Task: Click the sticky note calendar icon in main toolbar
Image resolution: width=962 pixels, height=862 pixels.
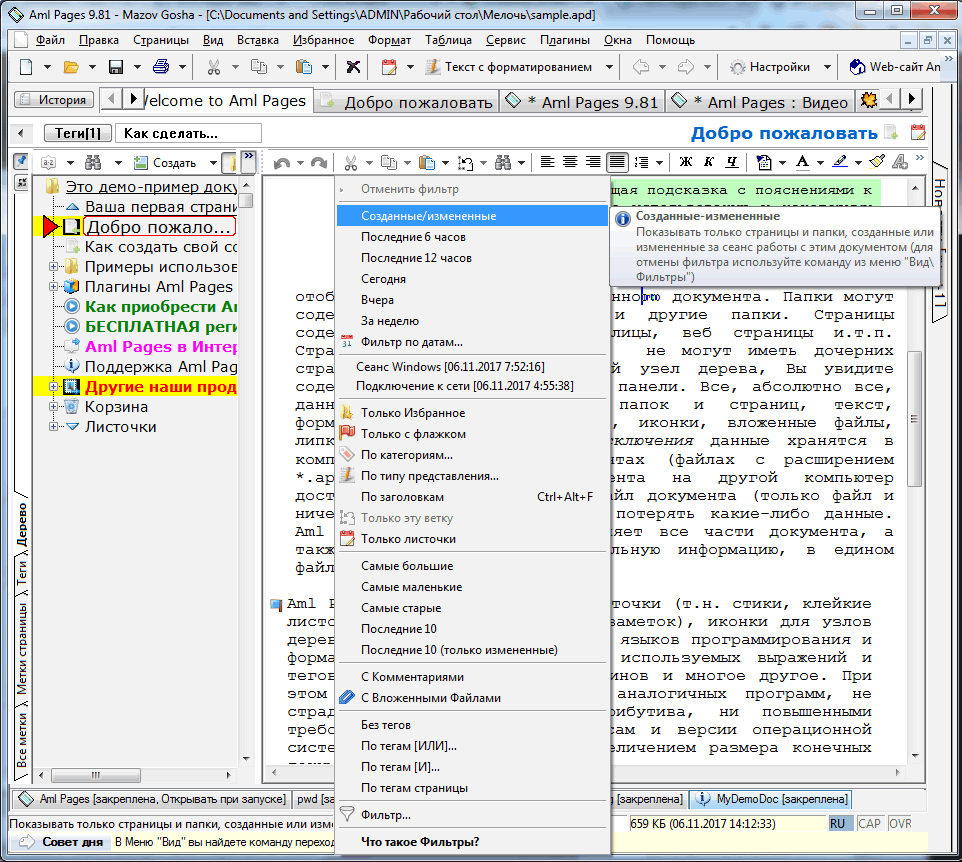Action: click(389, 67)
